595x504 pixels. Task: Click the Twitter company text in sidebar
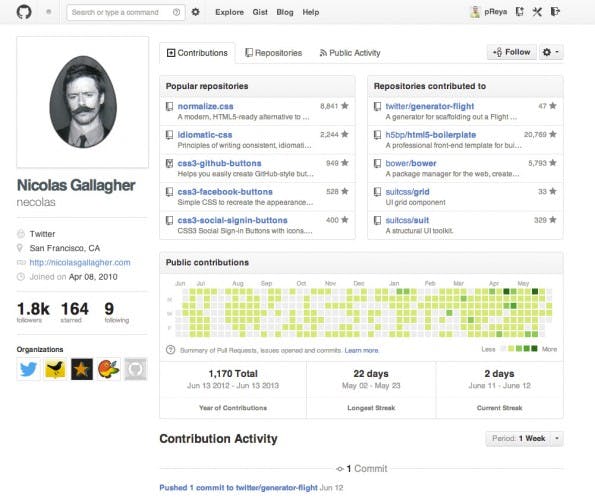42,234
